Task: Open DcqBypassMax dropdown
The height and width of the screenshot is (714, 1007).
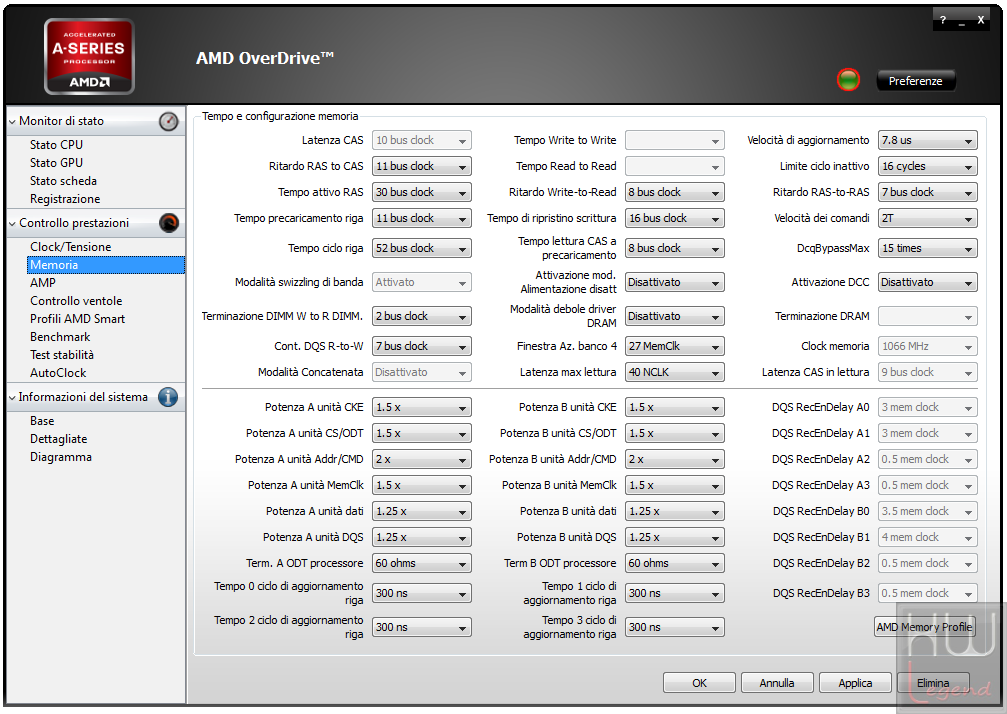Action: (927, 248)
